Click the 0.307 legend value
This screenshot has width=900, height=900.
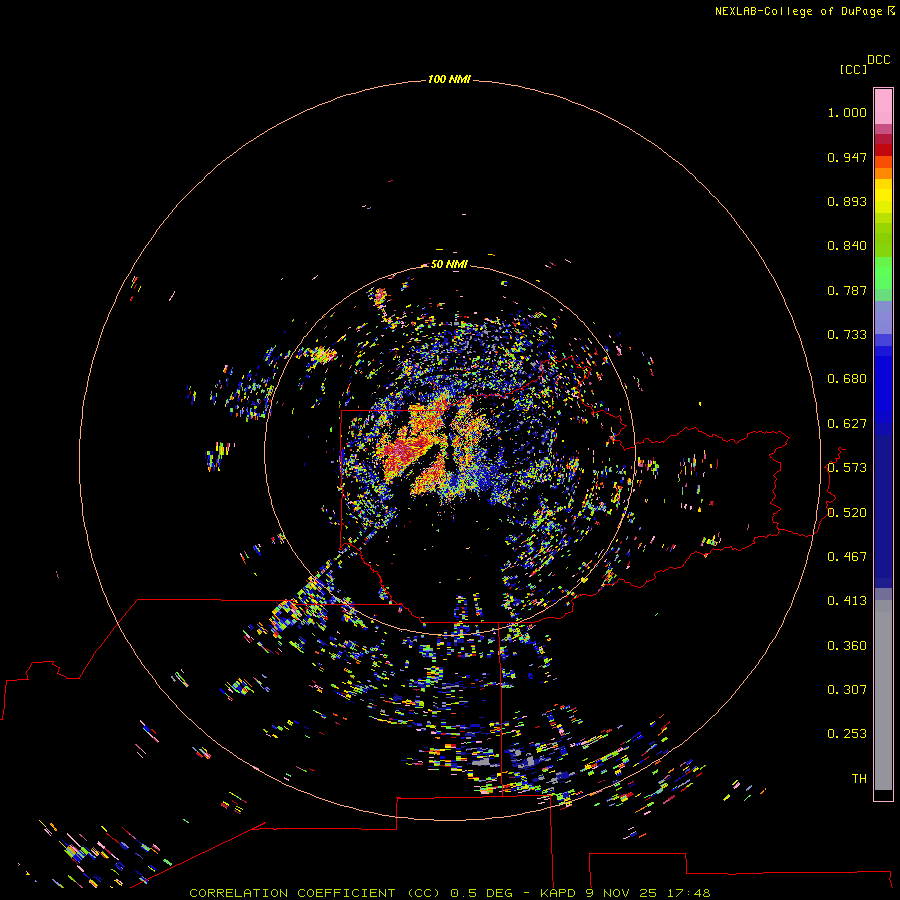(x=847, y=690)
